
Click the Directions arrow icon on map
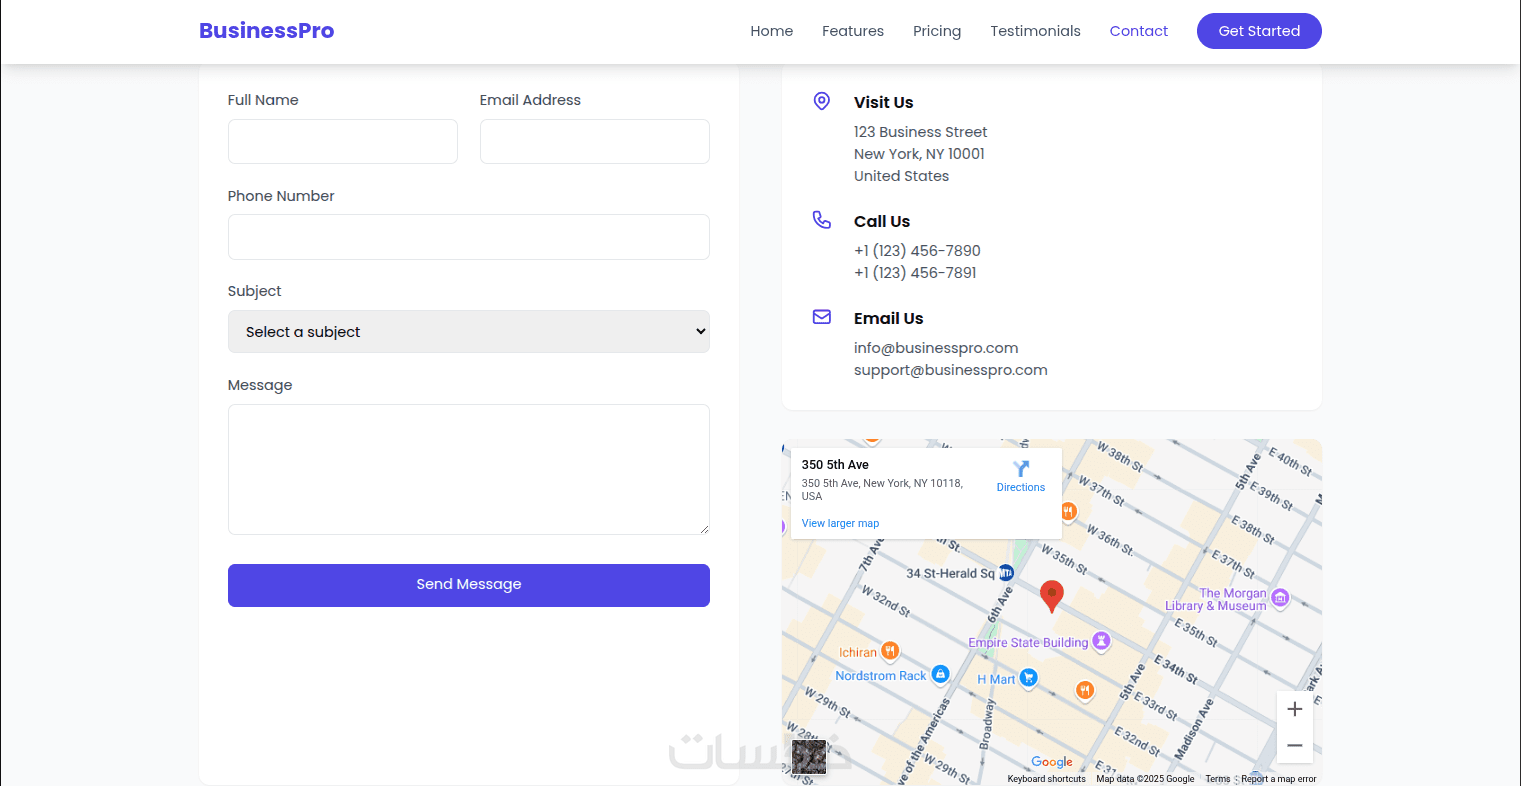click(1020, 469)
